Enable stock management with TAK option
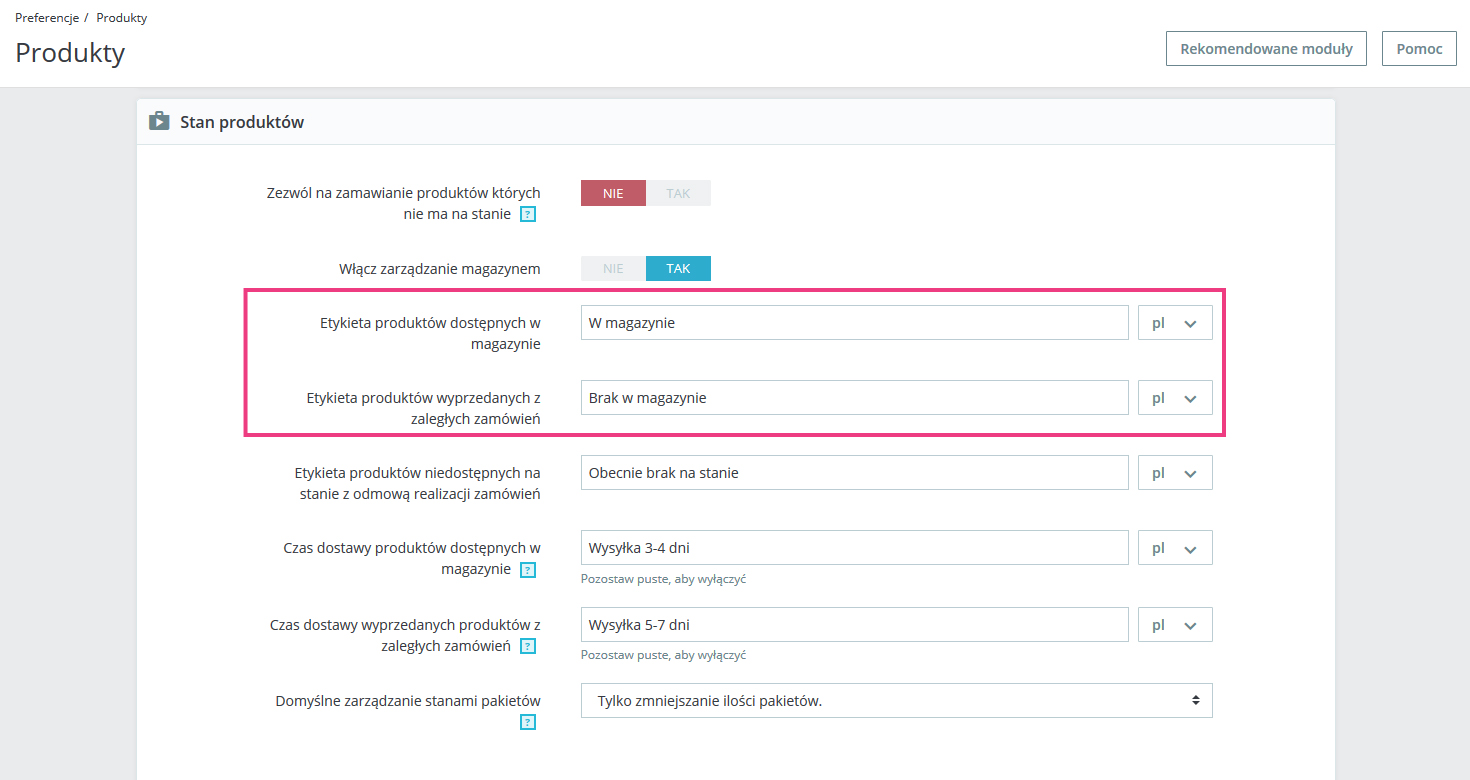The image size is (1470, 780). [678, 268]
